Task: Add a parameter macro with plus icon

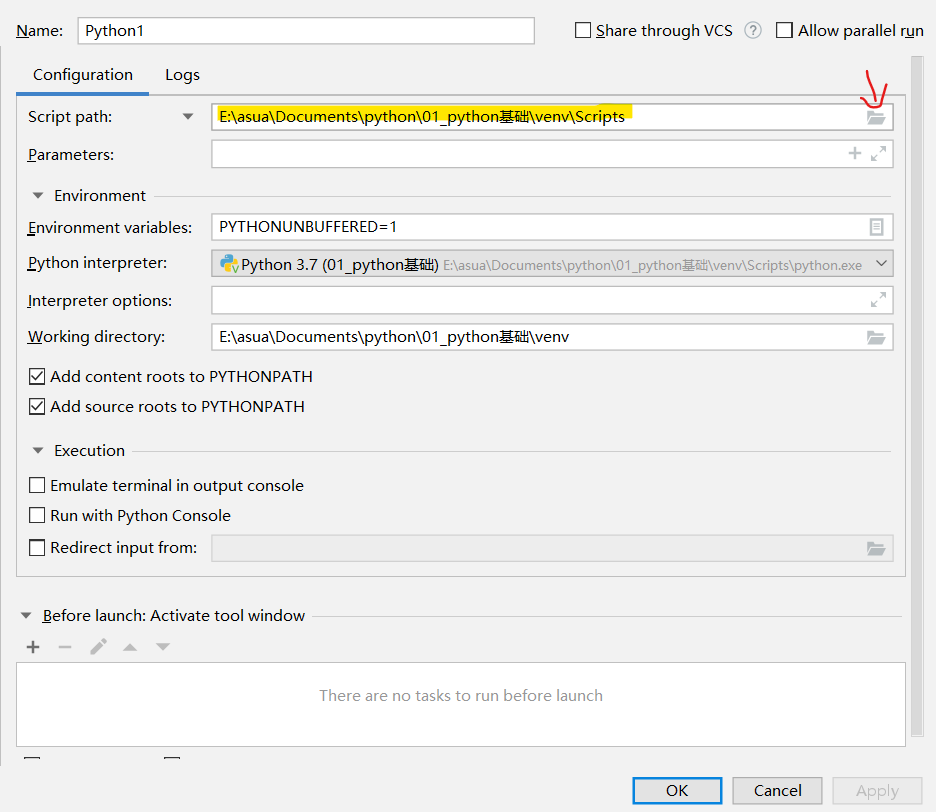Action: (x=855, y=153)
